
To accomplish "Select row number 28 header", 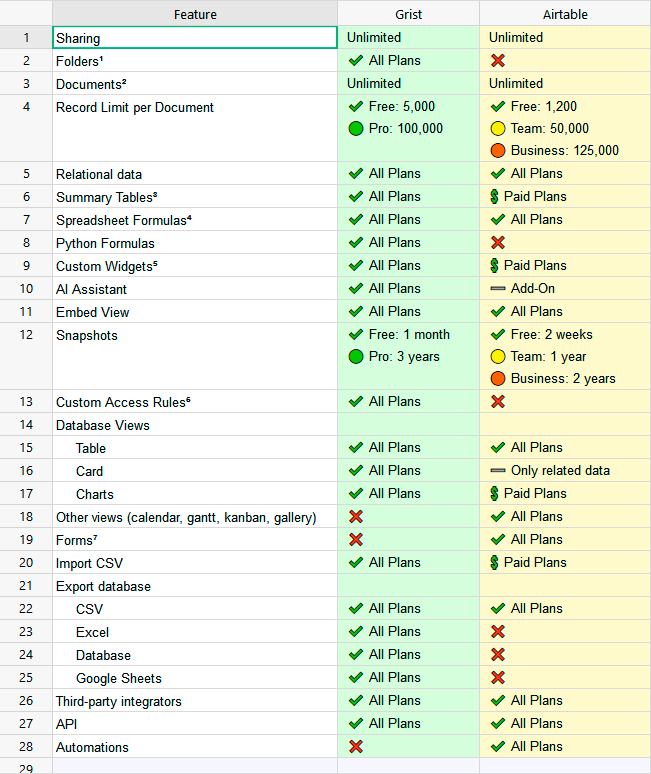I will pos(26,747).
